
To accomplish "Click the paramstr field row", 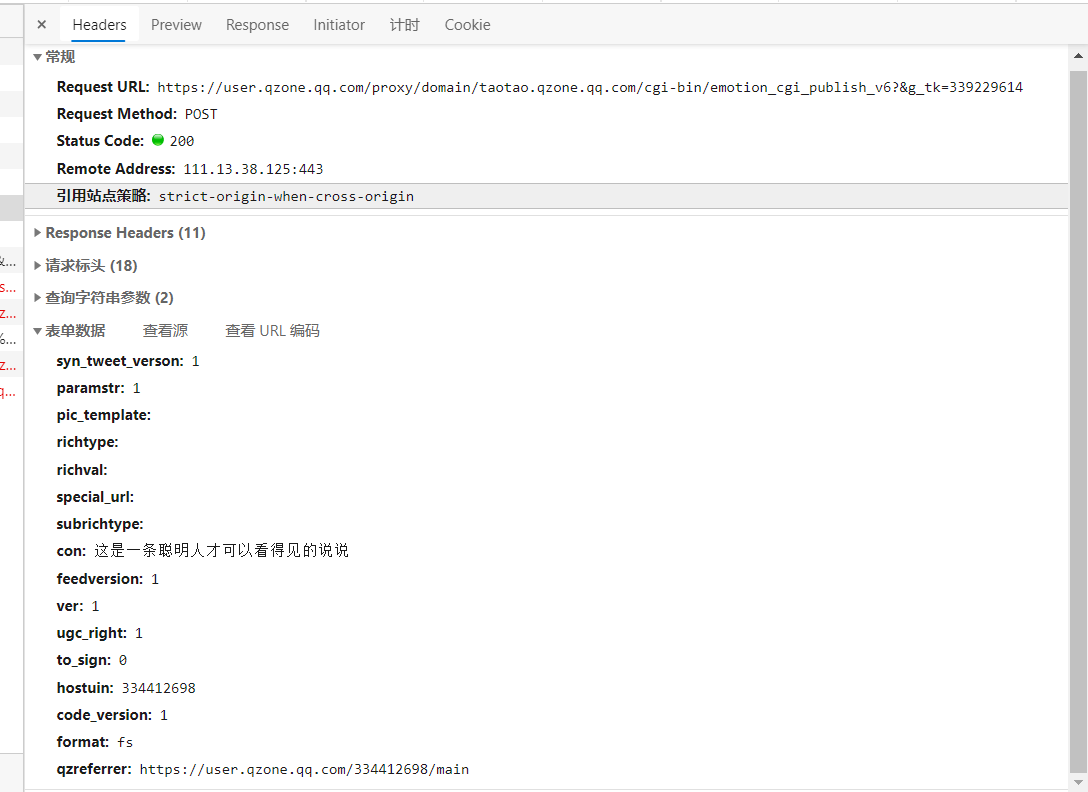I will (99, 388).
